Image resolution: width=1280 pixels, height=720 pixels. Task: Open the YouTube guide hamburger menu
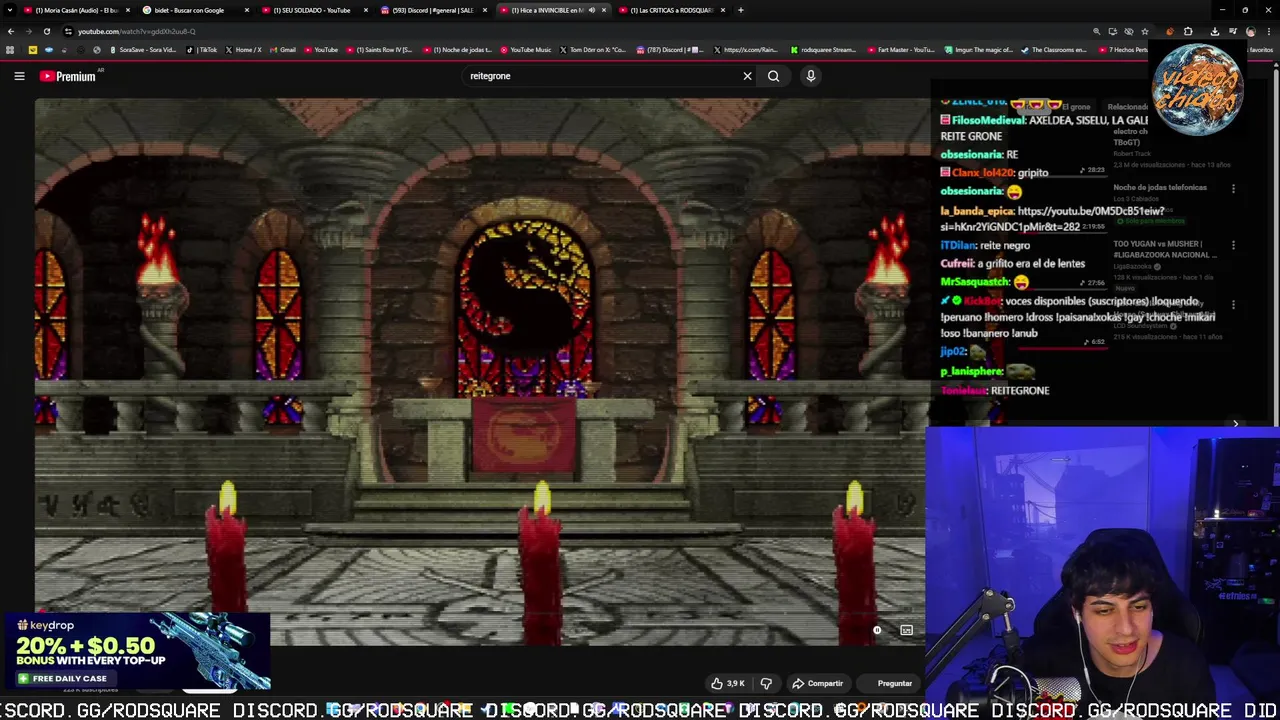tap(19, 76)
